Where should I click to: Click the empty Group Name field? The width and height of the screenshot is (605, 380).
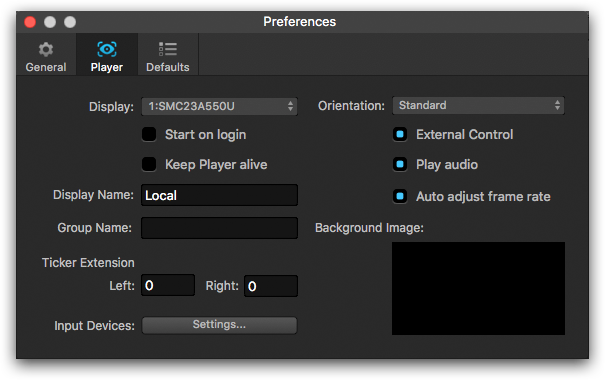pos(219,228)
